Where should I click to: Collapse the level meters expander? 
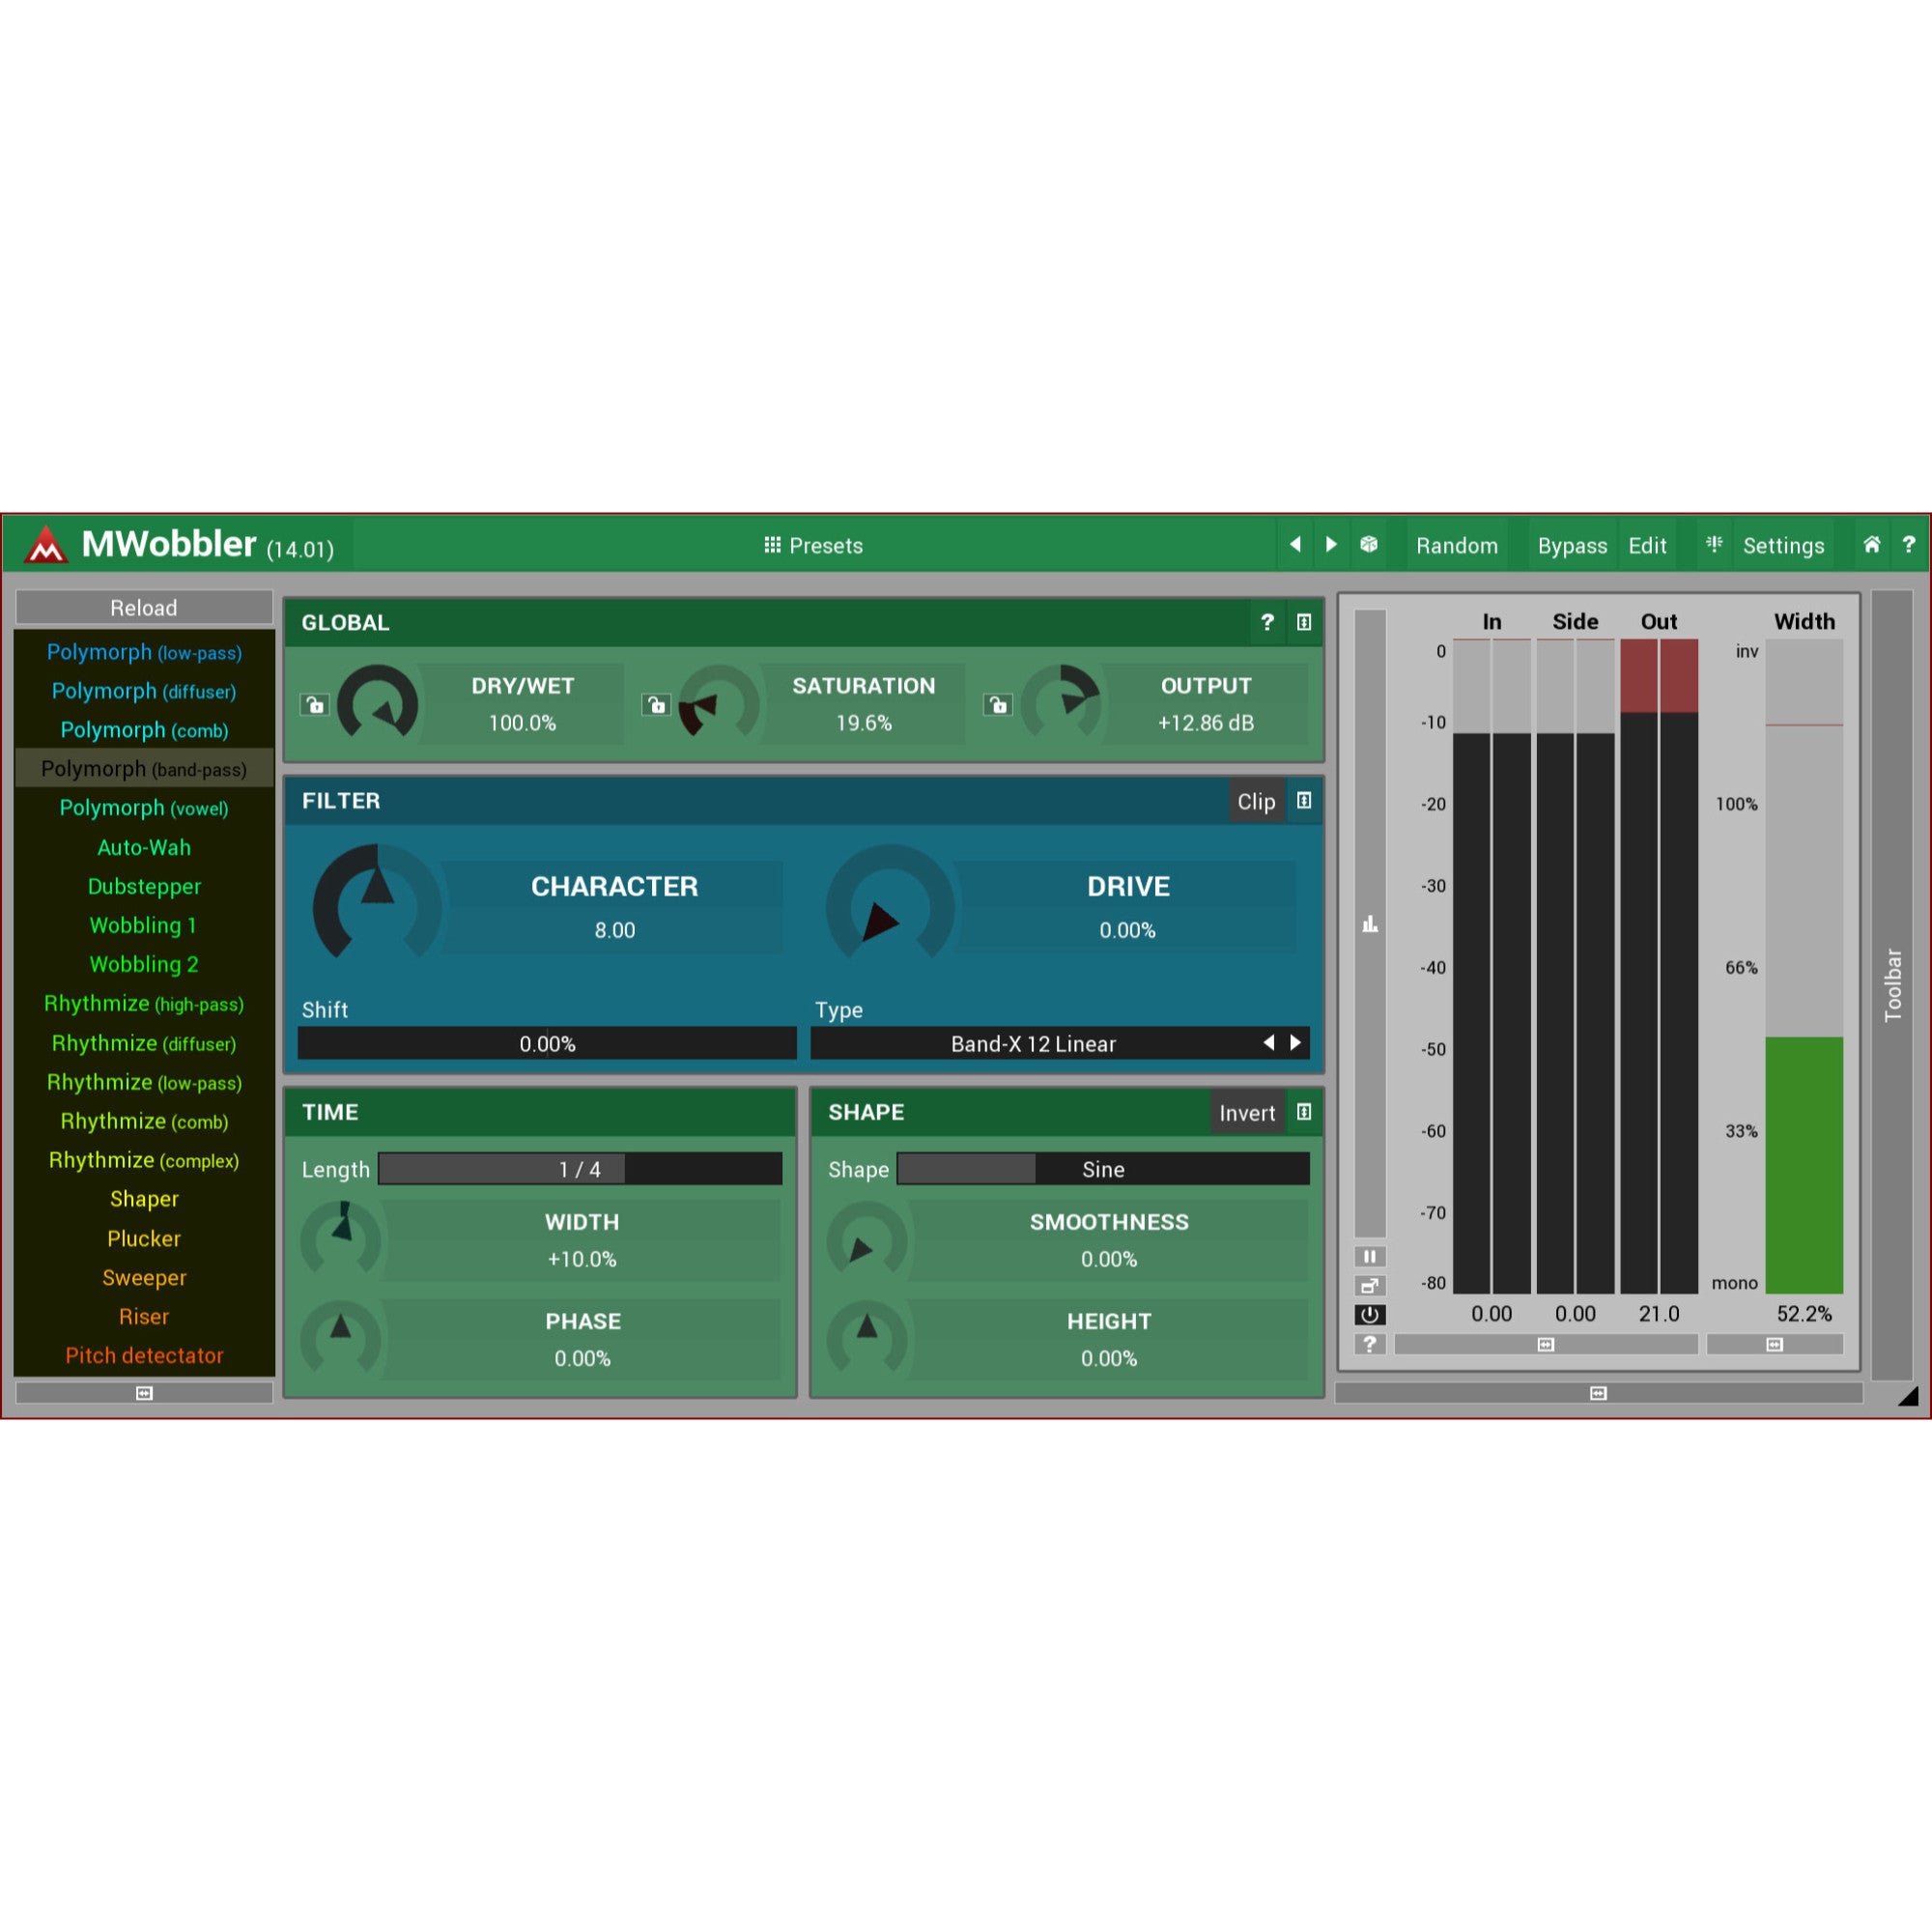click(1546, 1345)
